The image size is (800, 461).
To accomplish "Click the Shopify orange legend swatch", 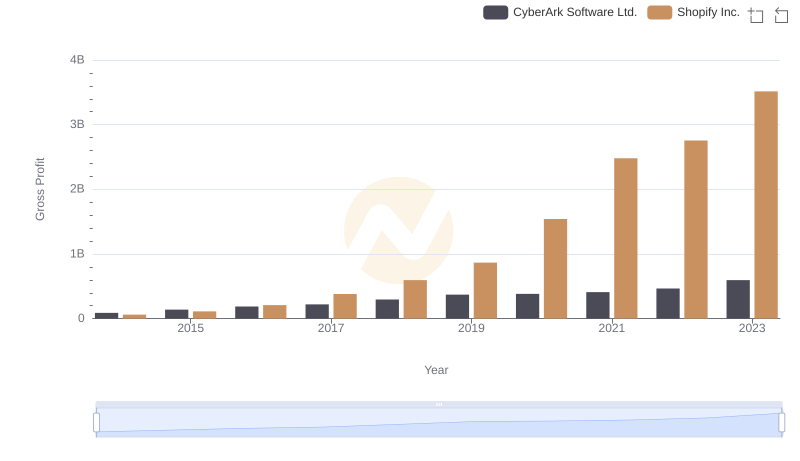I will 660,12.
